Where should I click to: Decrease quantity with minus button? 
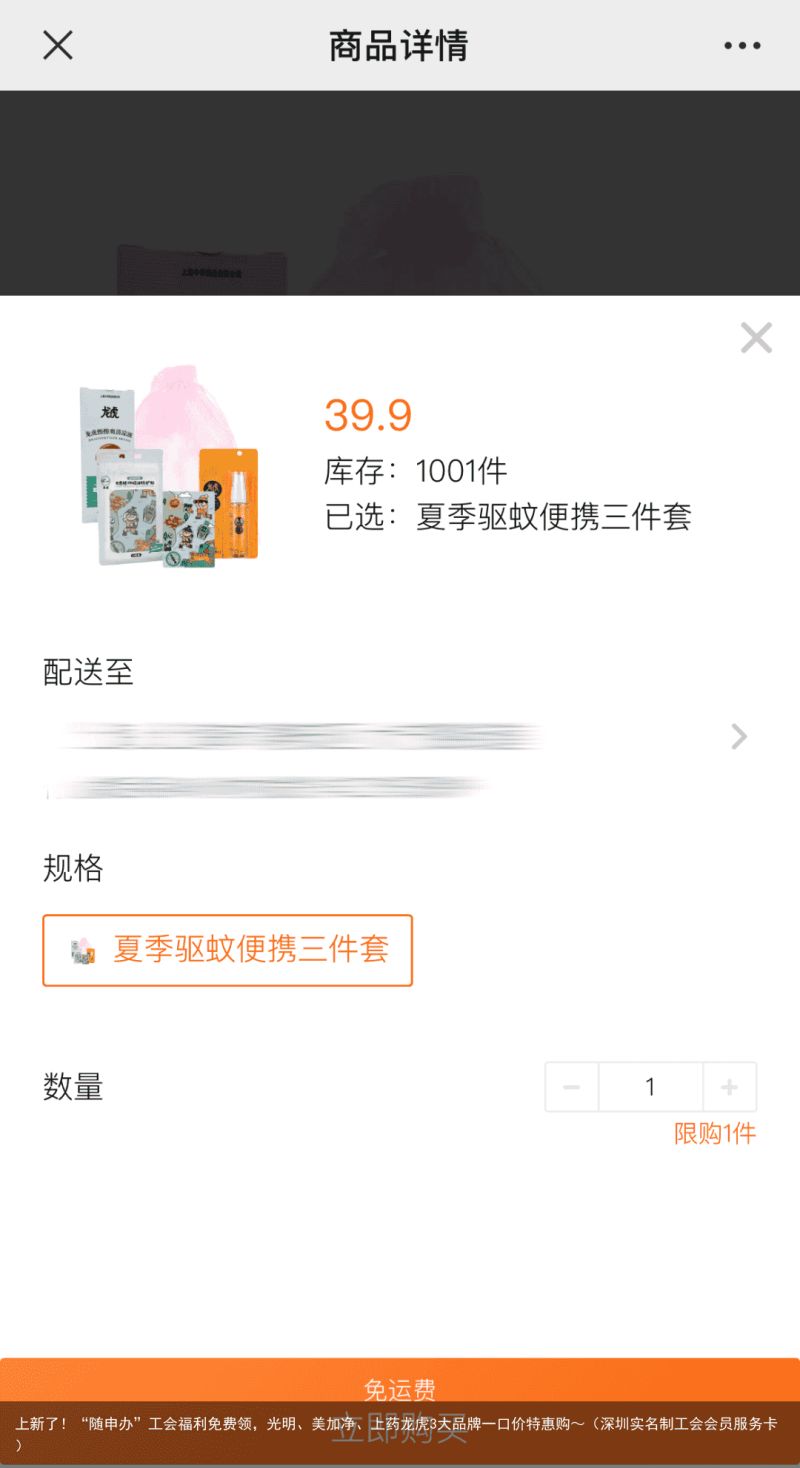tap(572, 1087)
